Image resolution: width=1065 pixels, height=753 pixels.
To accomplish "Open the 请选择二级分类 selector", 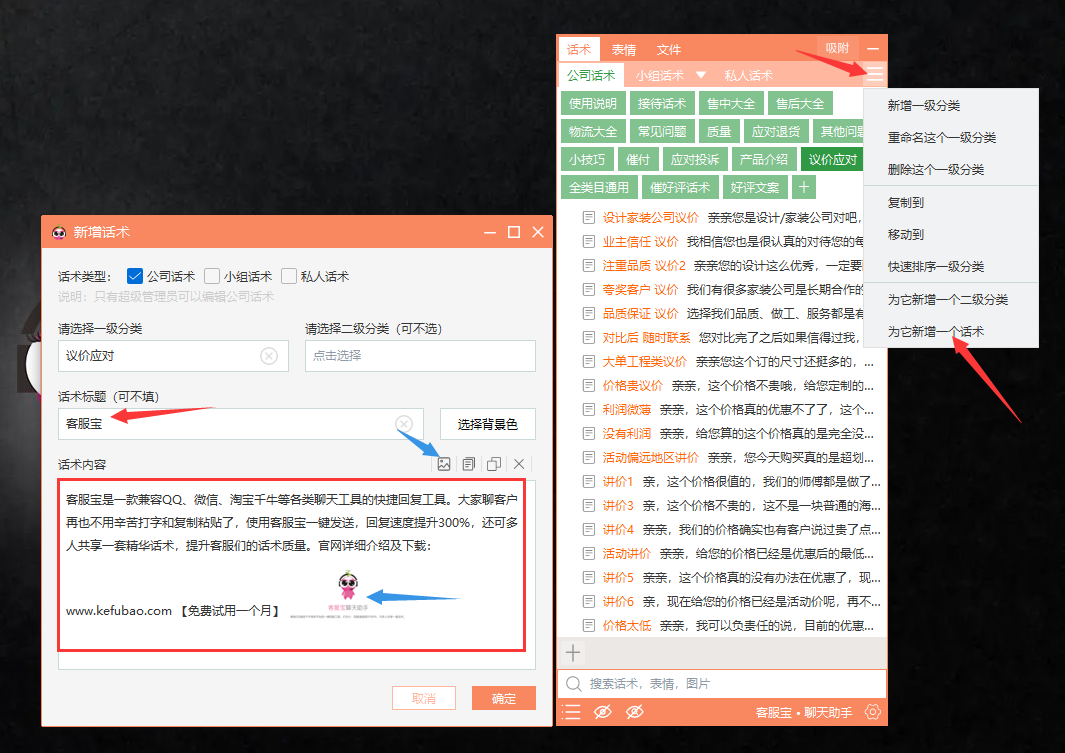I will [420, 356].
